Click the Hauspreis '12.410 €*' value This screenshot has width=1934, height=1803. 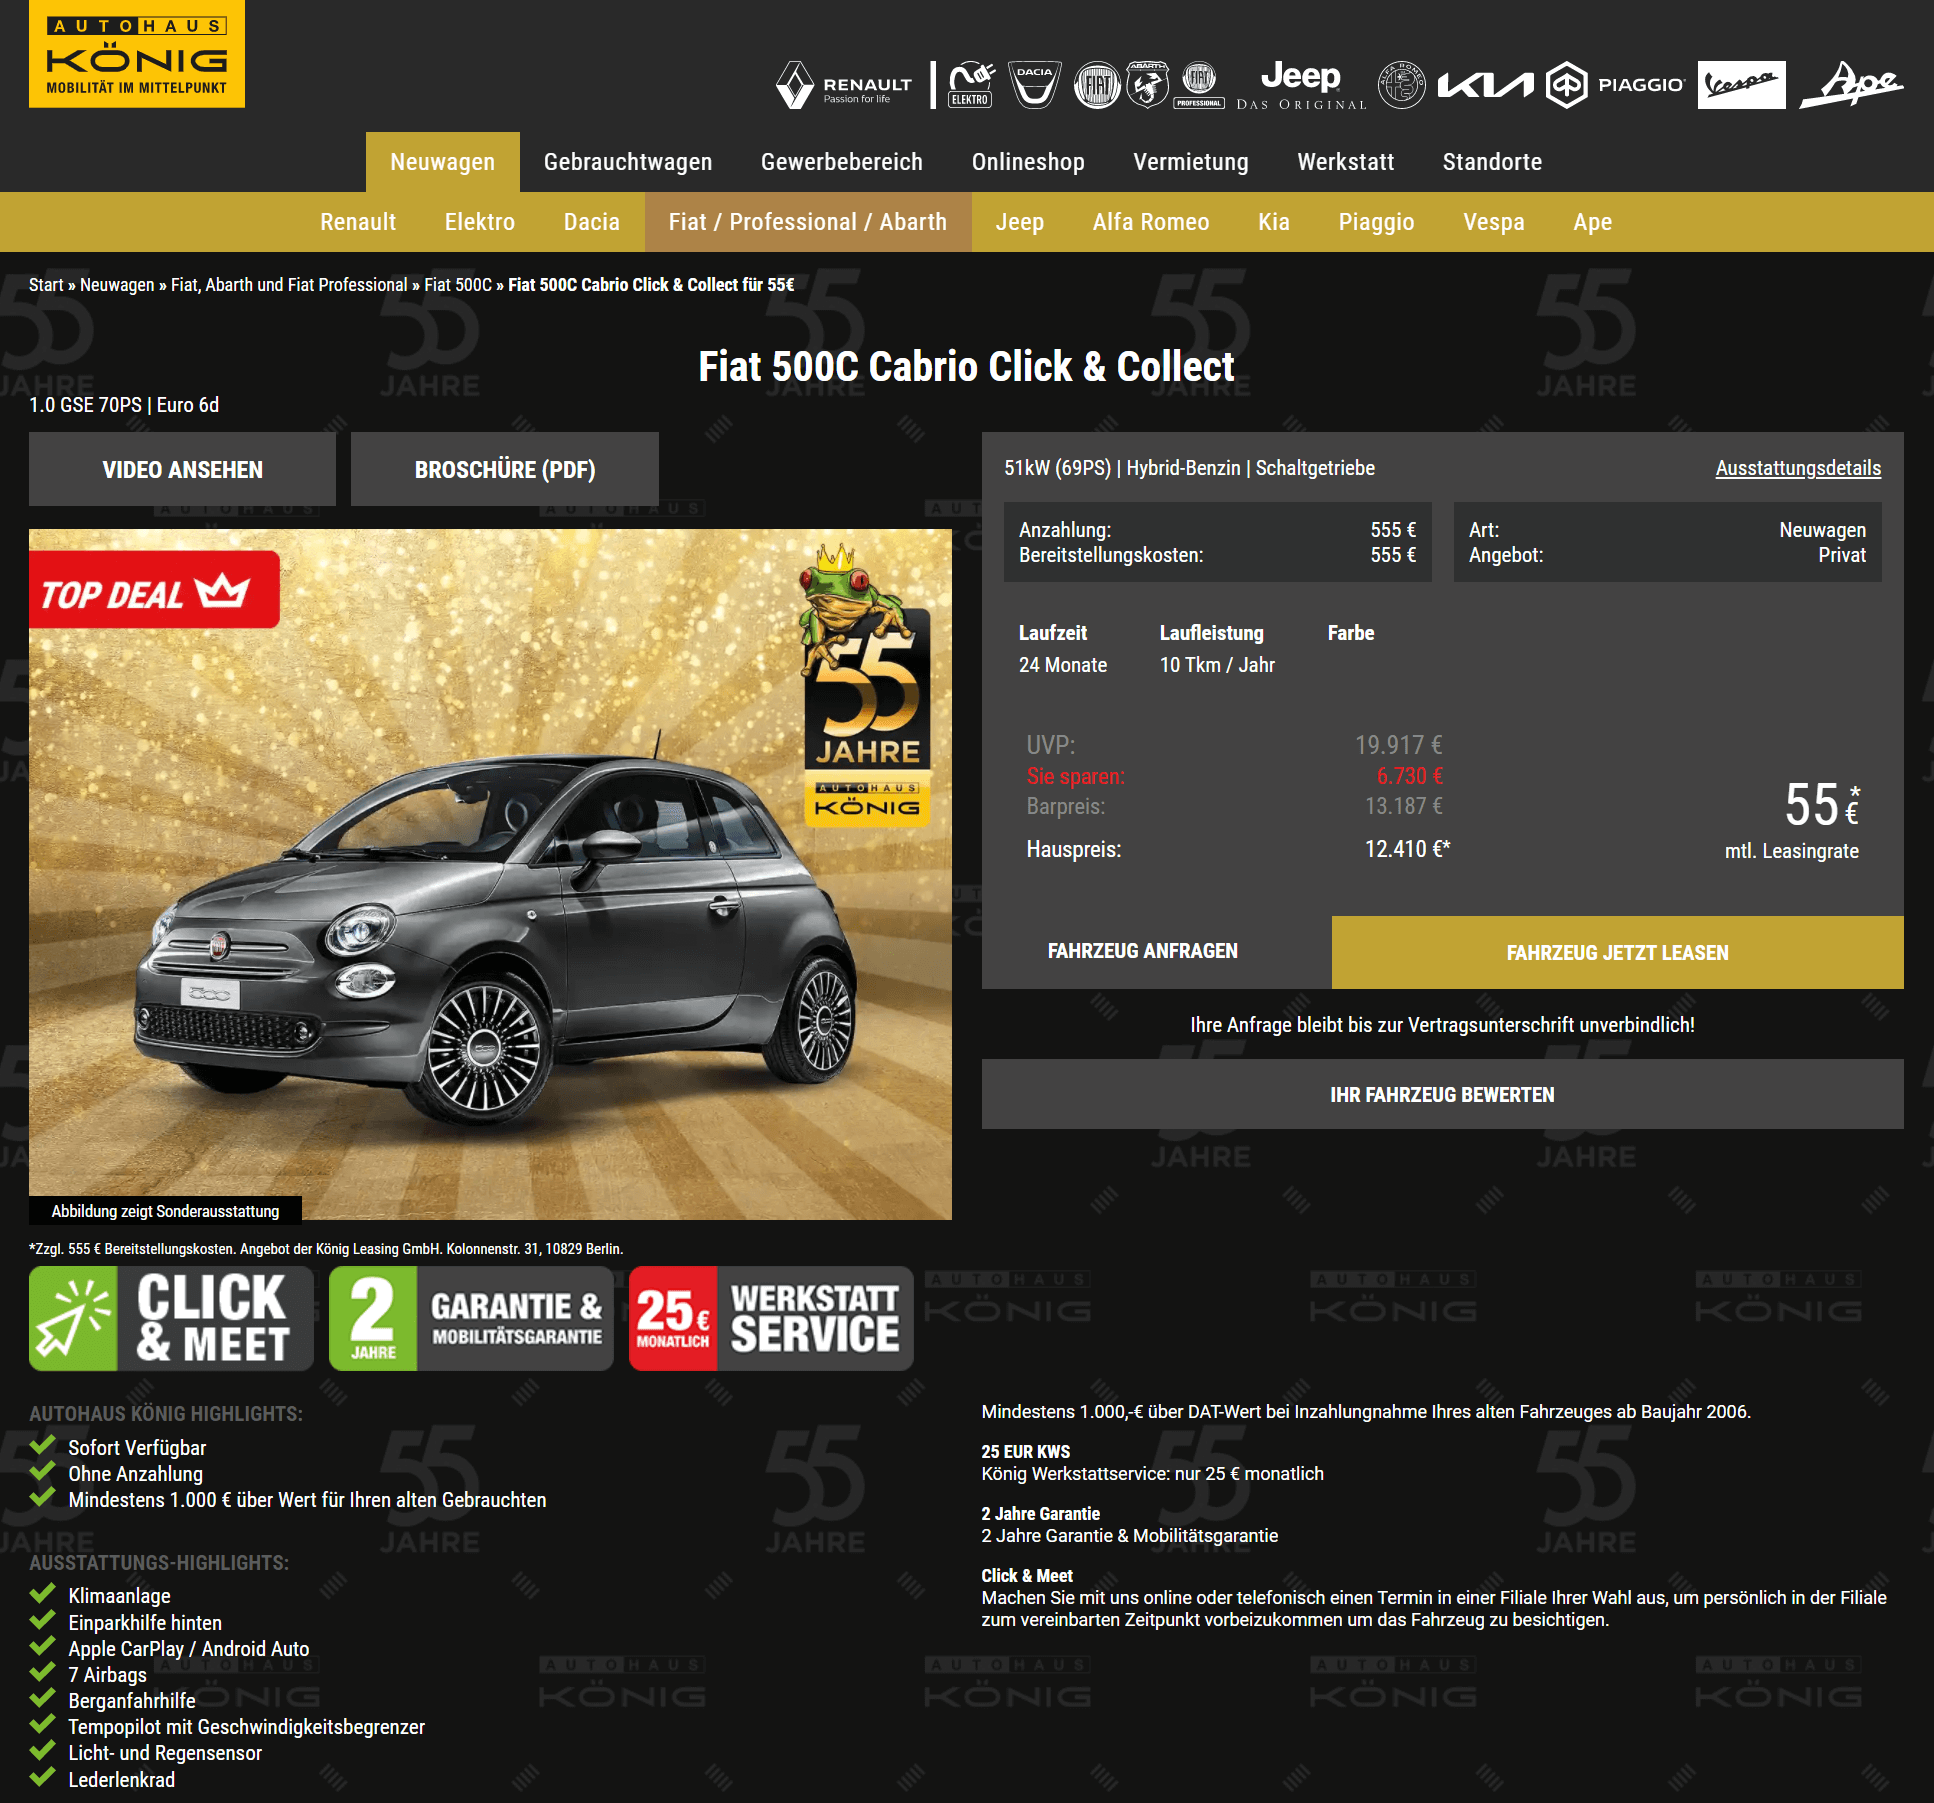[1407, 849]
